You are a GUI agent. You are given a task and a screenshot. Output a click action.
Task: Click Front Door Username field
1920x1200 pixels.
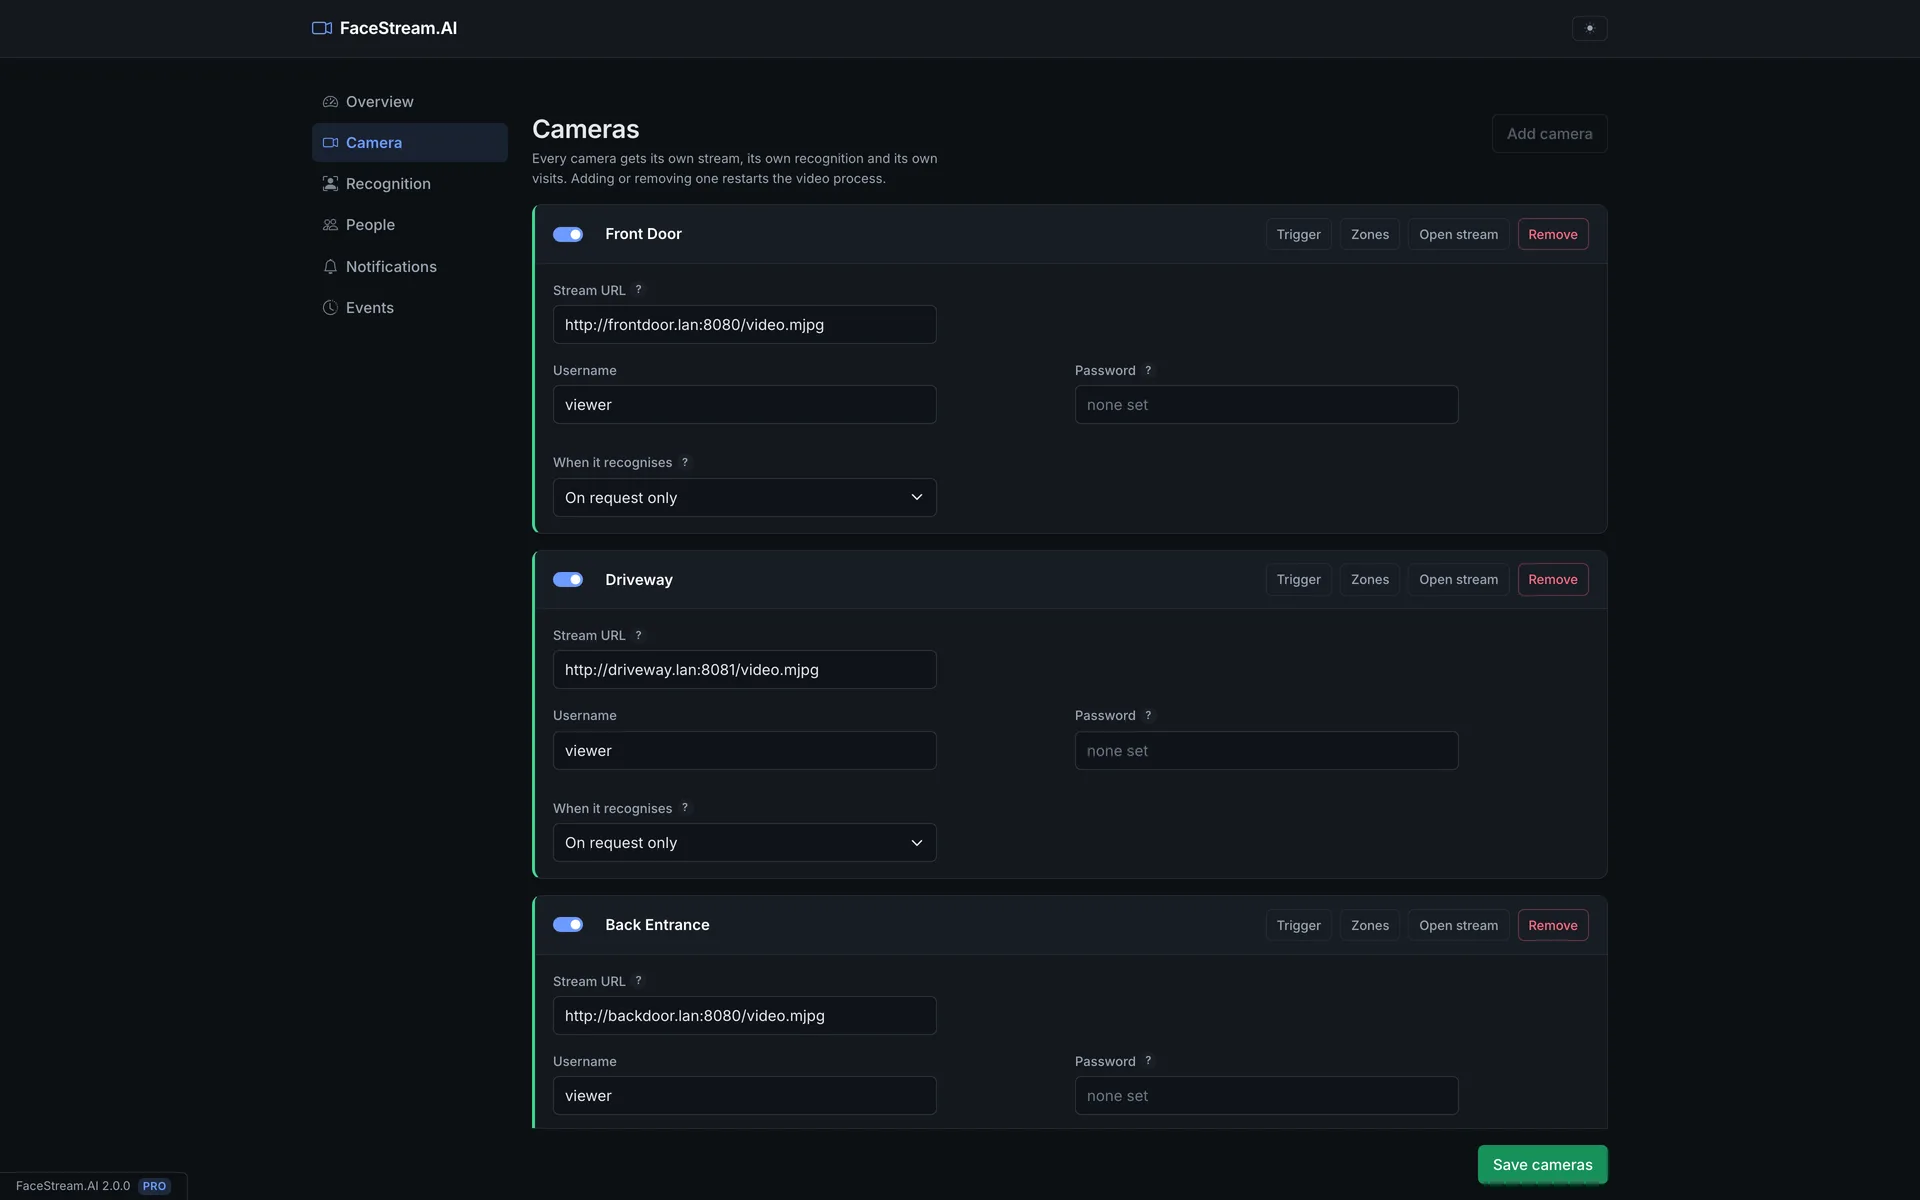[x=744, y=405]
